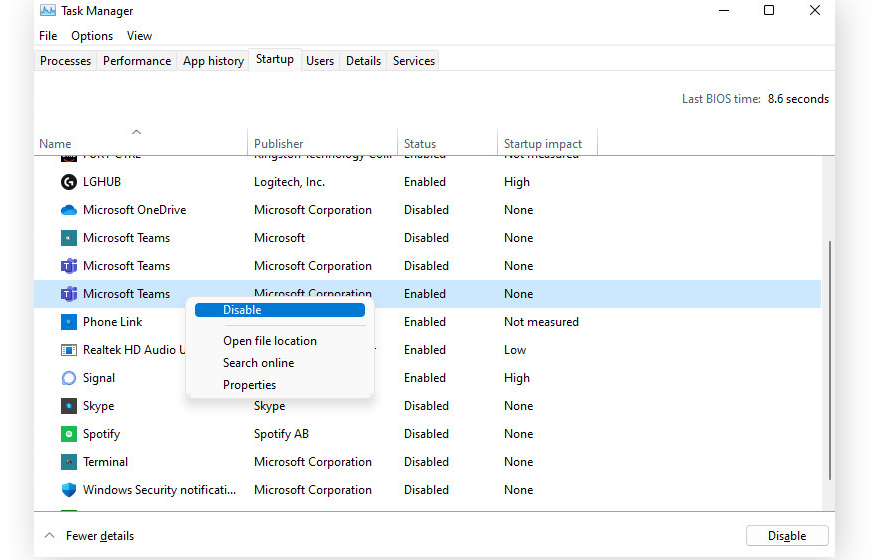Click the Spotify app icon
This screenshot has height=560, width=874.
[x=69, y=434]
